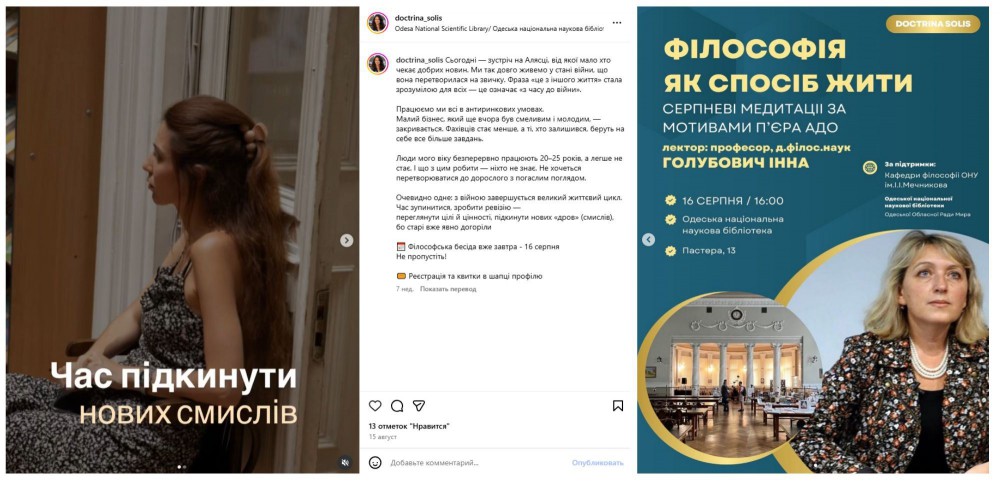This screenshot has width=1000, height=492.
Task: Open doctrina_solis profile avatar in header
Action: (x=378, y=22)
